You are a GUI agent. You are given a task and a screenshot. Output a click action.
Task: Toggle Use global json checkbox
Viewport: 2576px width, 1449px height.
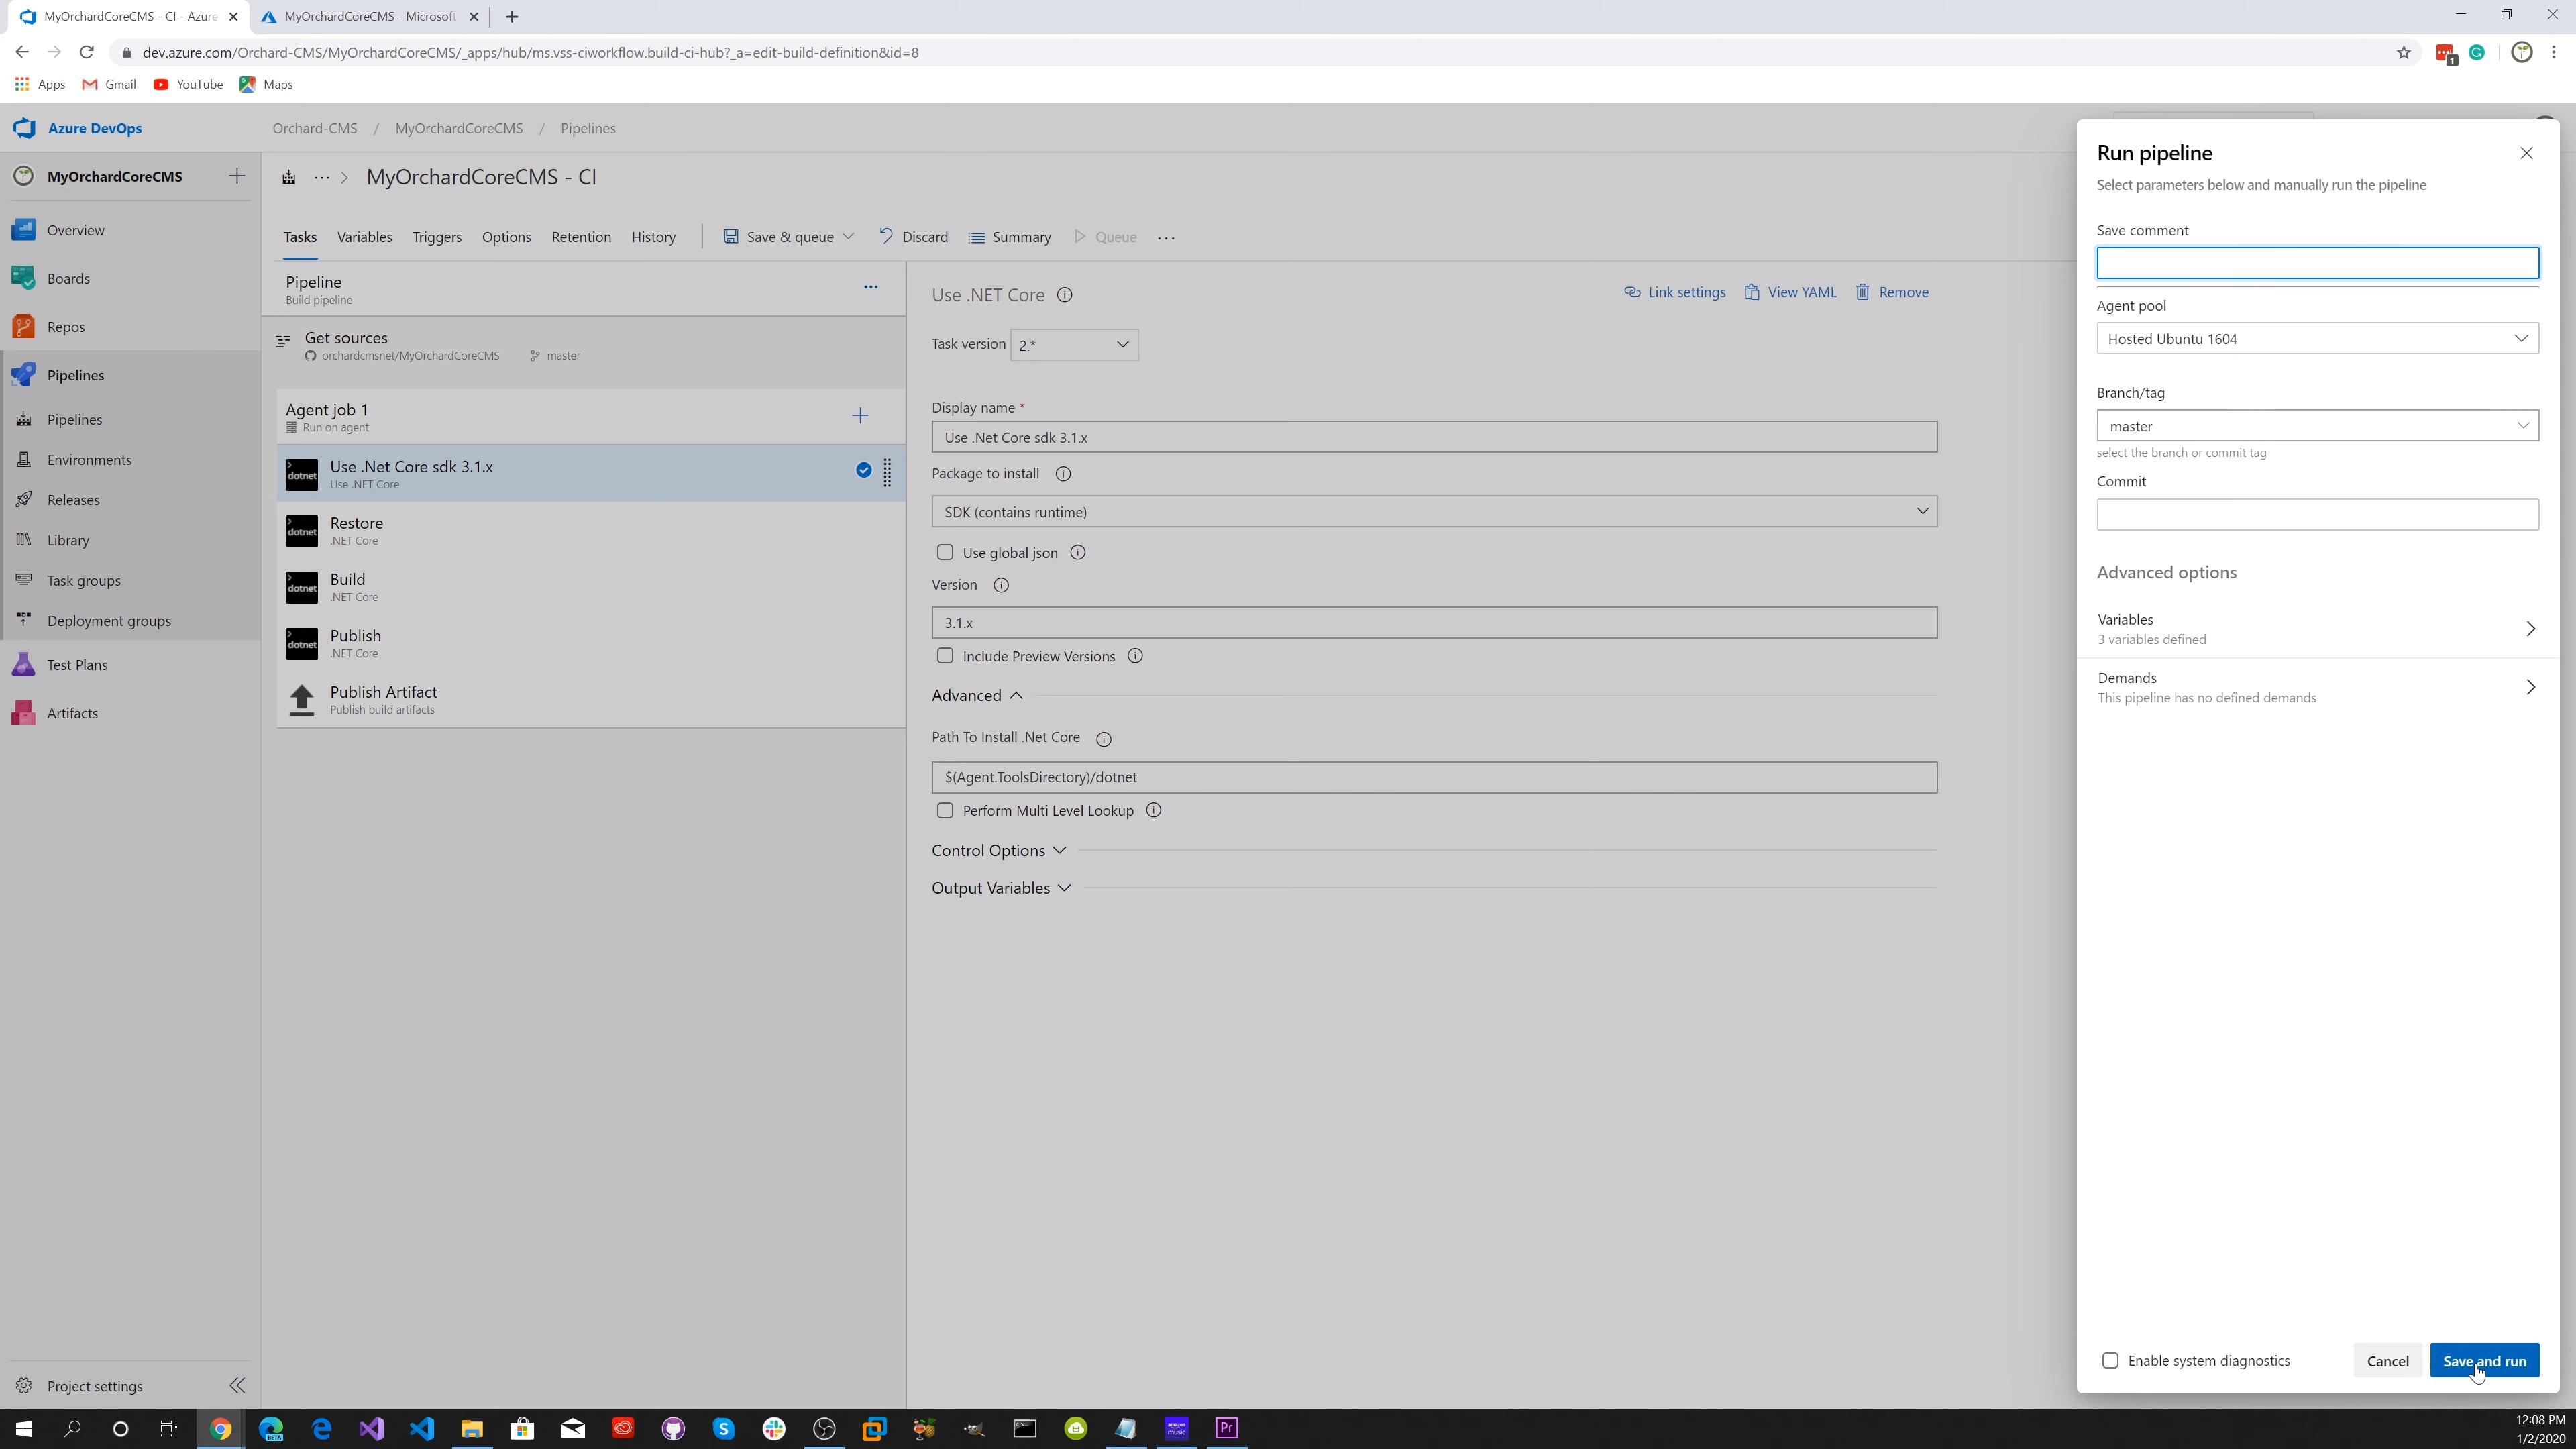[x=945, y=552]
